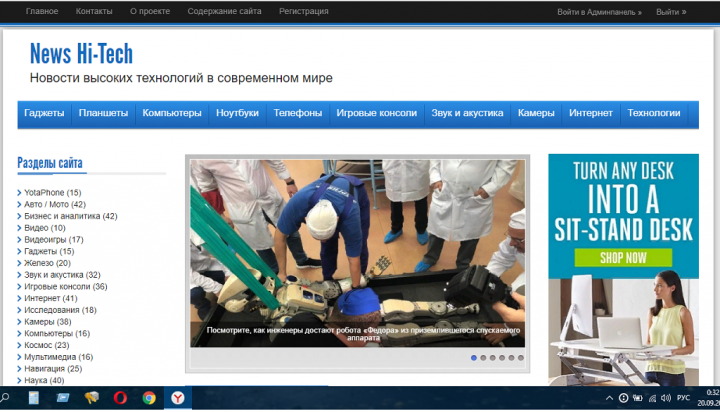This screenshot has width=720, height=412.
Task: Open the Камеры navbar tab
Action: click(x=536, y=113)
